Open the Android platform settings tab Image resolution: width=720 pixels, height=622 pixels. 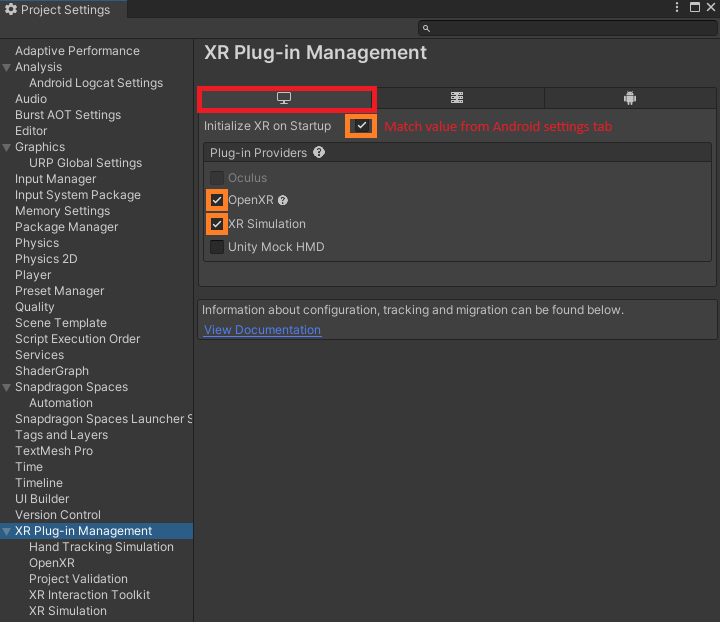(x=630, y=98)
